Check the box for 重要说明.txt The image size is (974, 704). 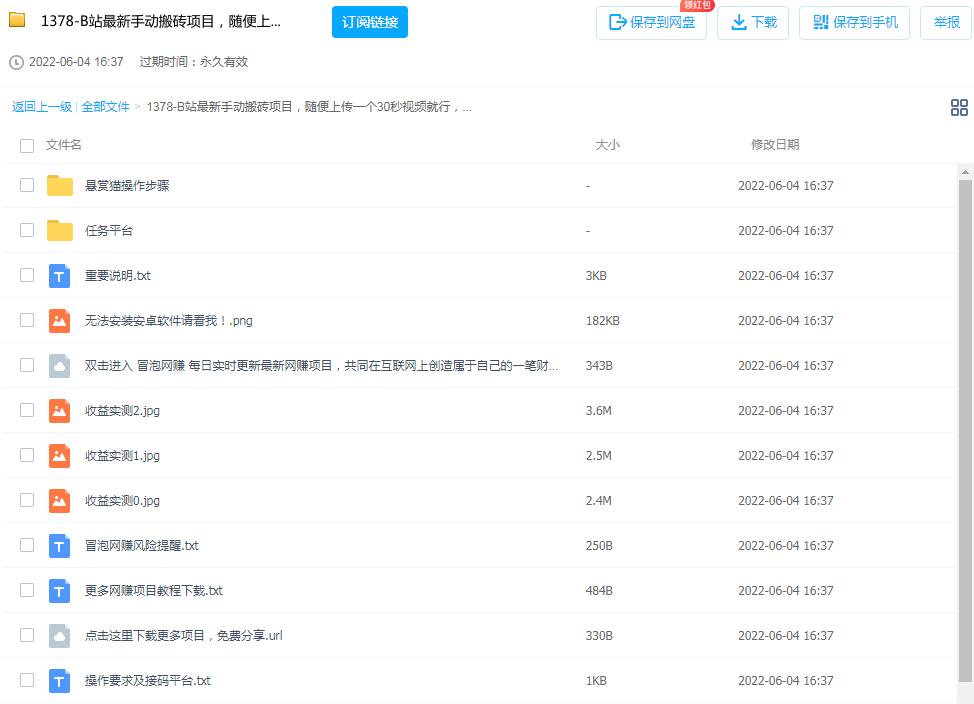pos(27,275)
